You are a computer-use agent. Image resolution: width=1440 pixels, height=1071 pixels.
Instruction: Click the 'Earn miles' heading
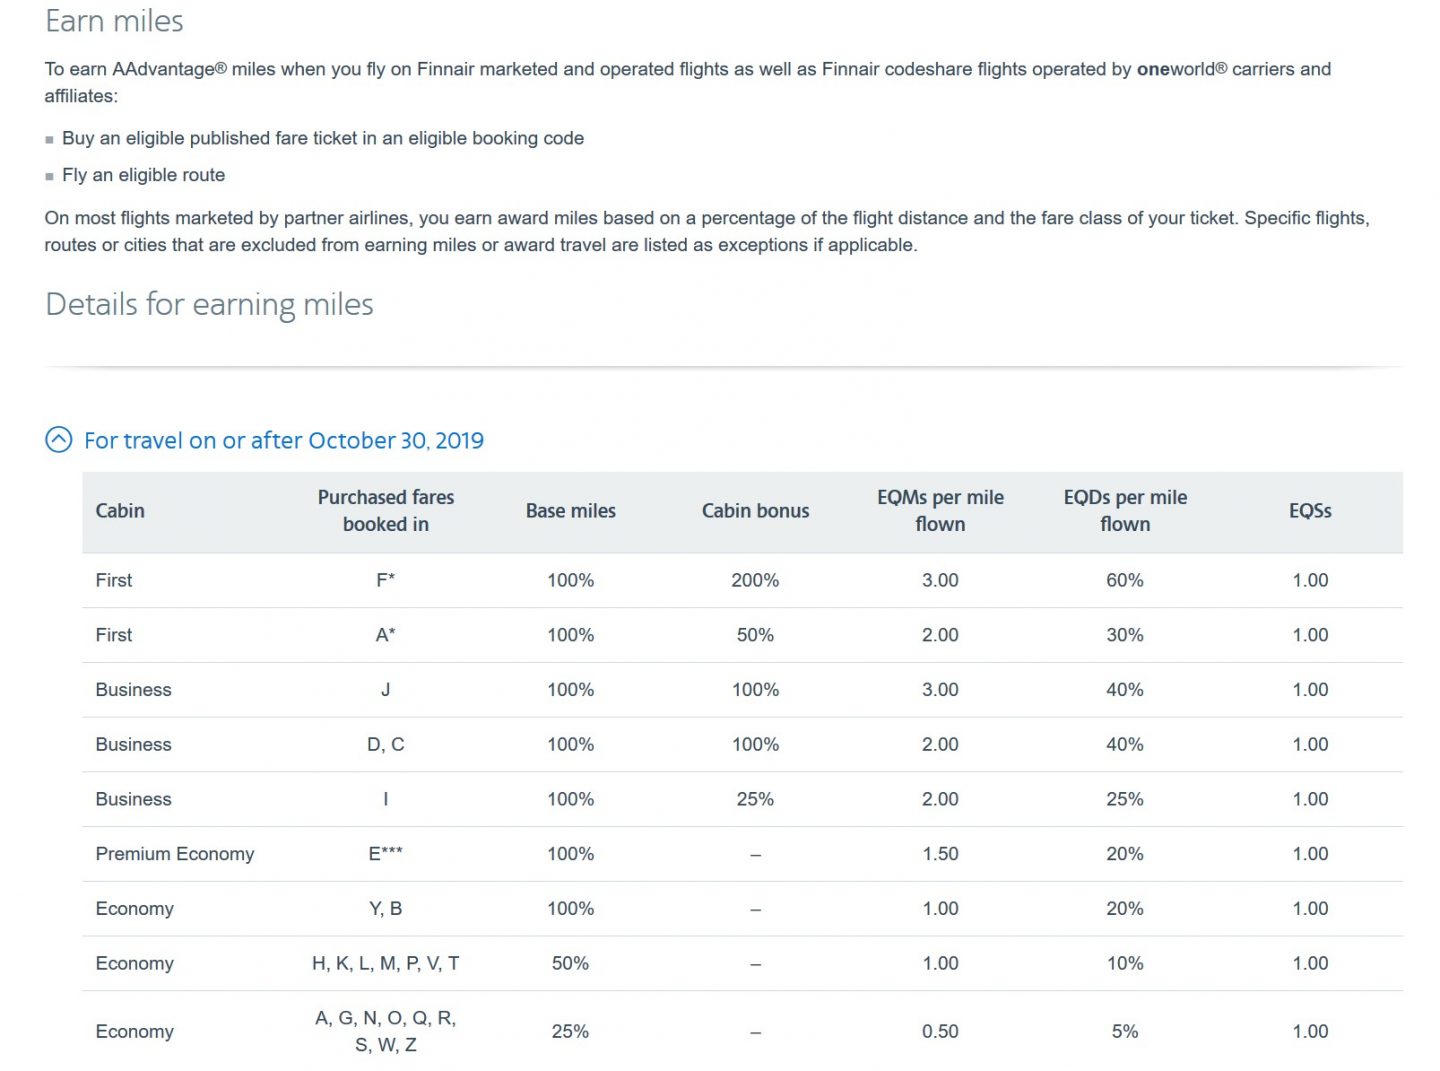114,22
